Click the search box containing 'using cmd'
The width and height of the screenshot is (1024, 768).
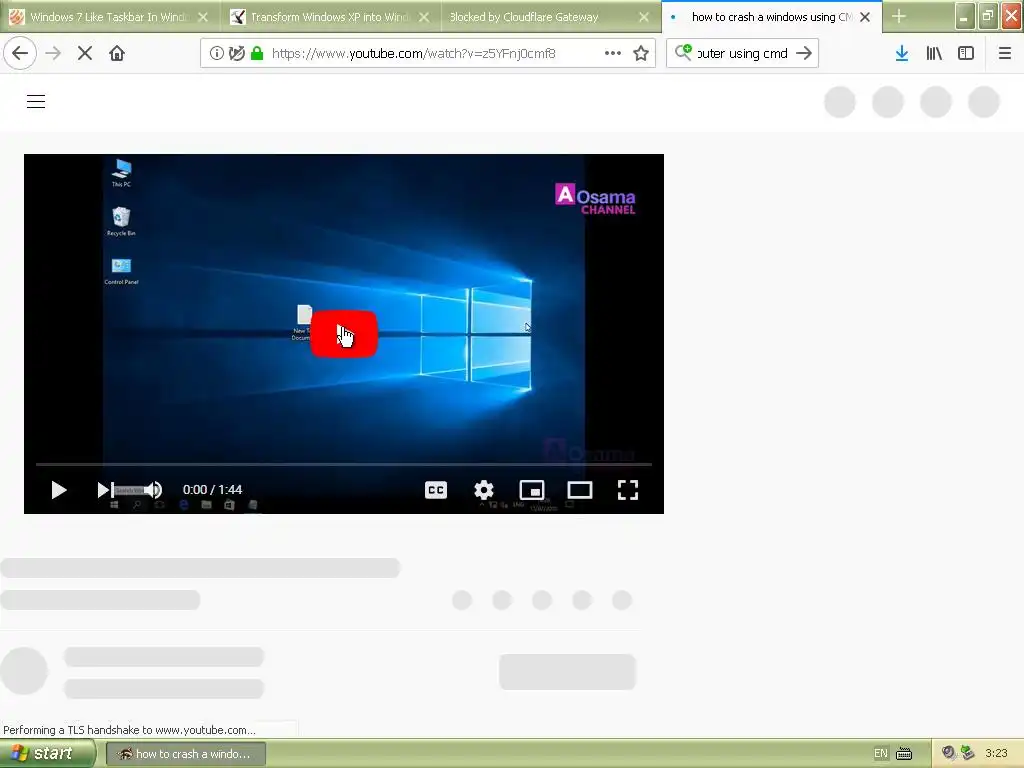click(x=742, y=53)
